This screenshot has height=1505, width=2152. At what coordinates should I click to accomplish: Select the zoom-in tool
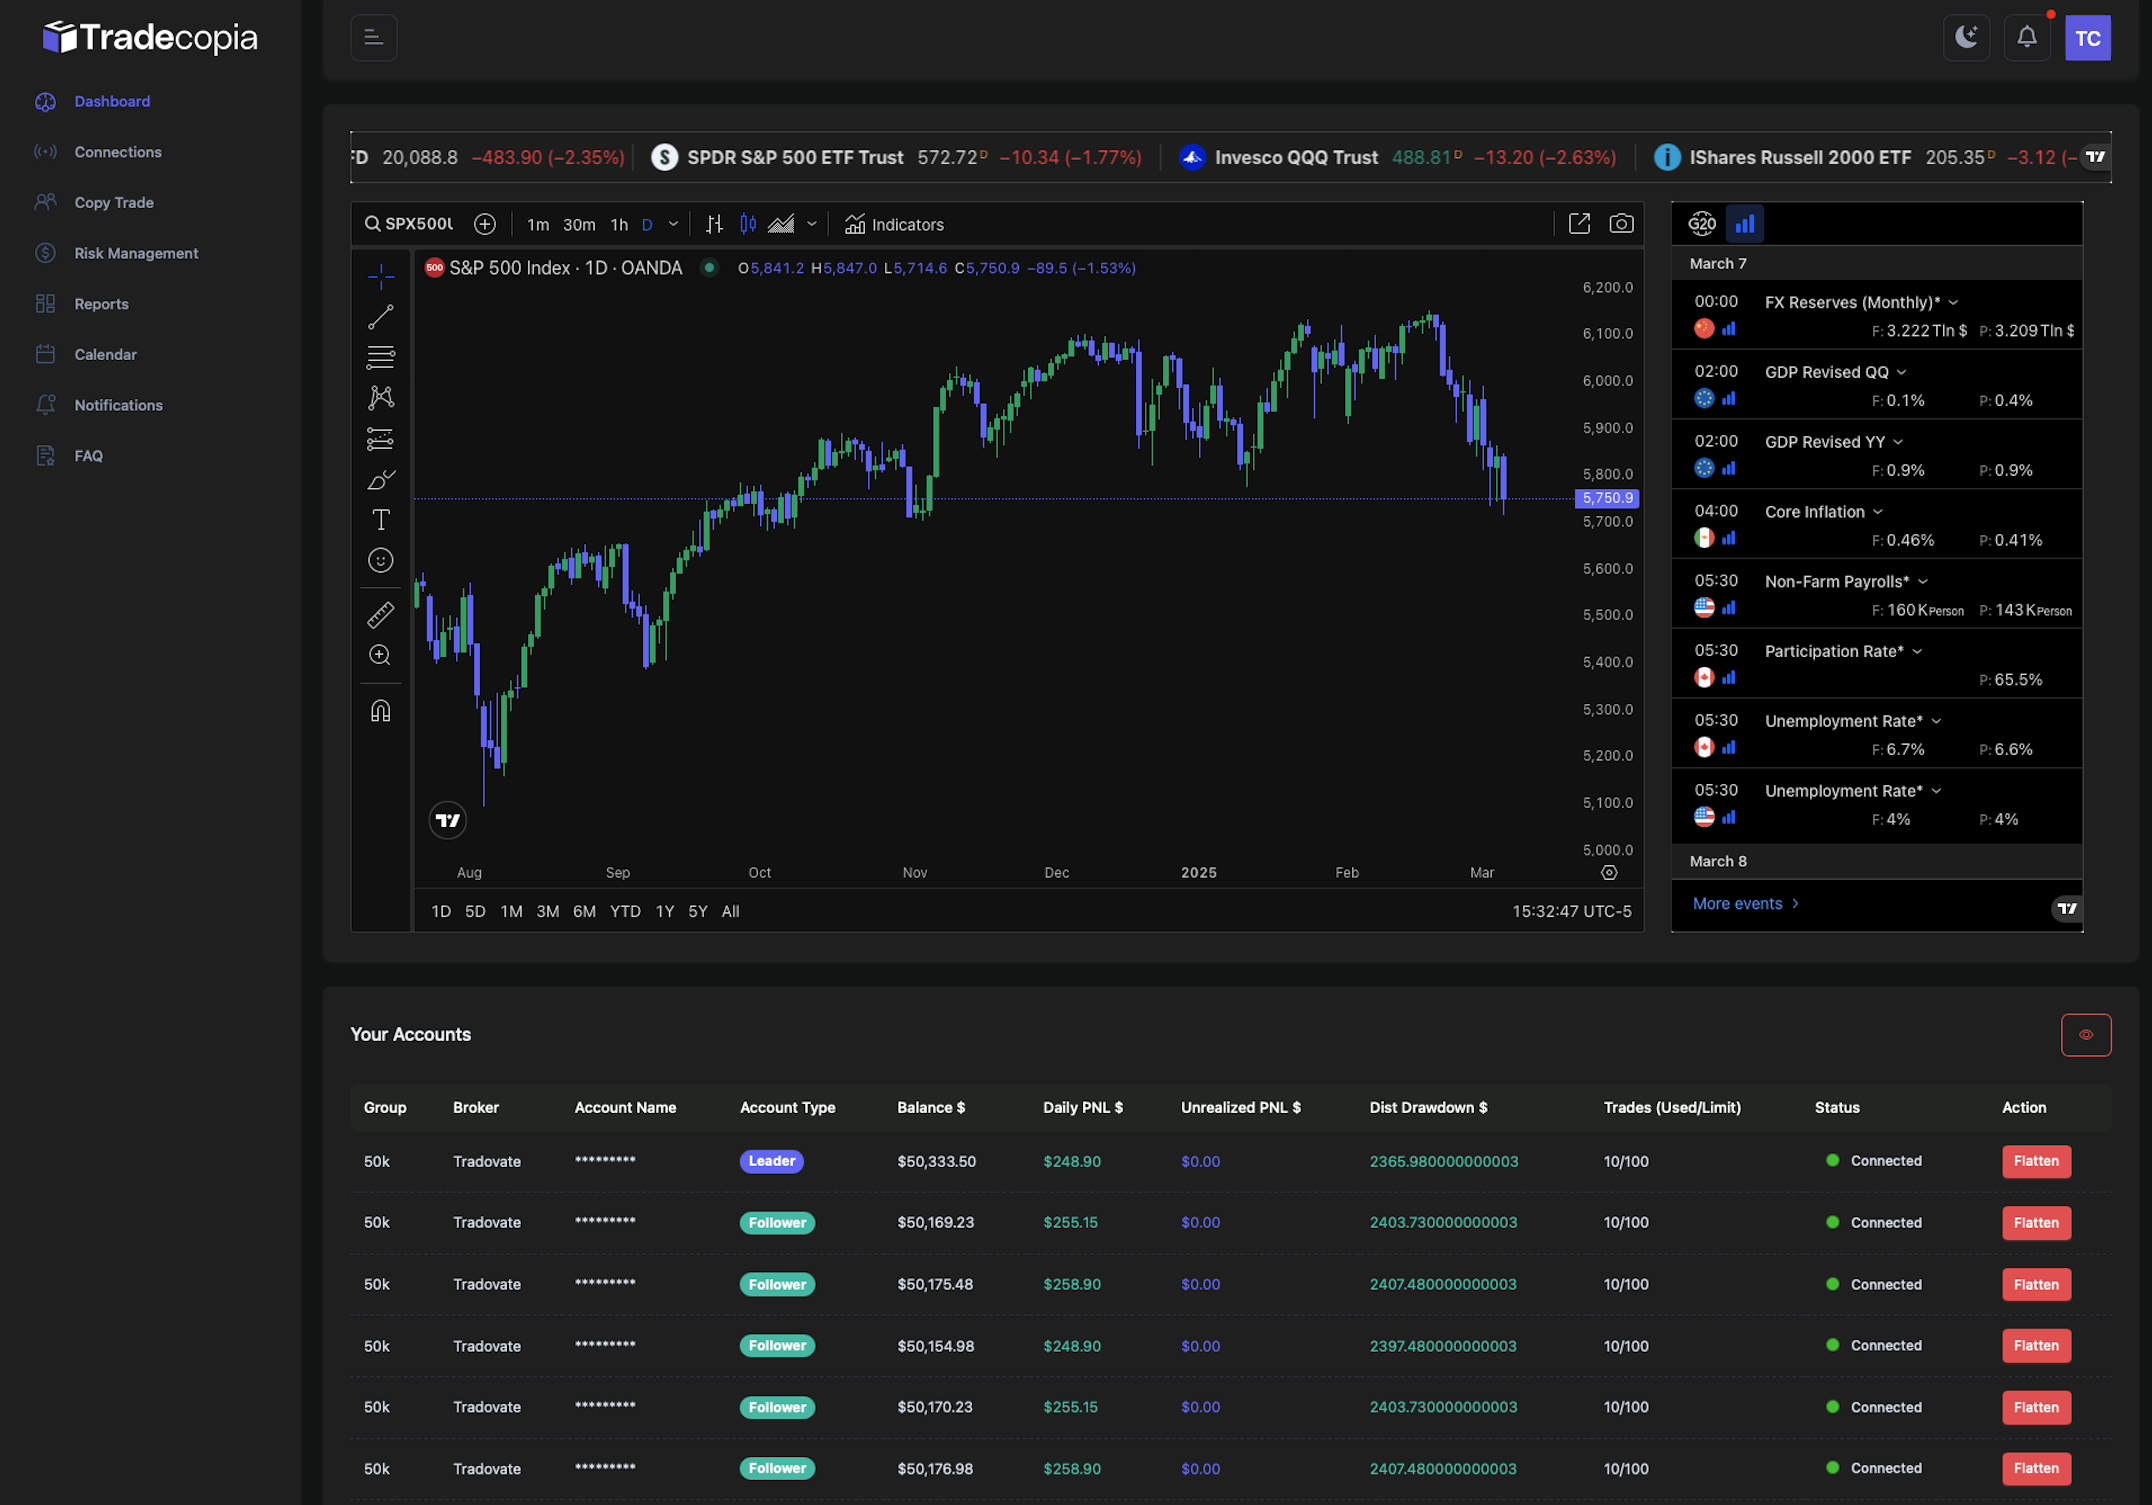point(380,655)
